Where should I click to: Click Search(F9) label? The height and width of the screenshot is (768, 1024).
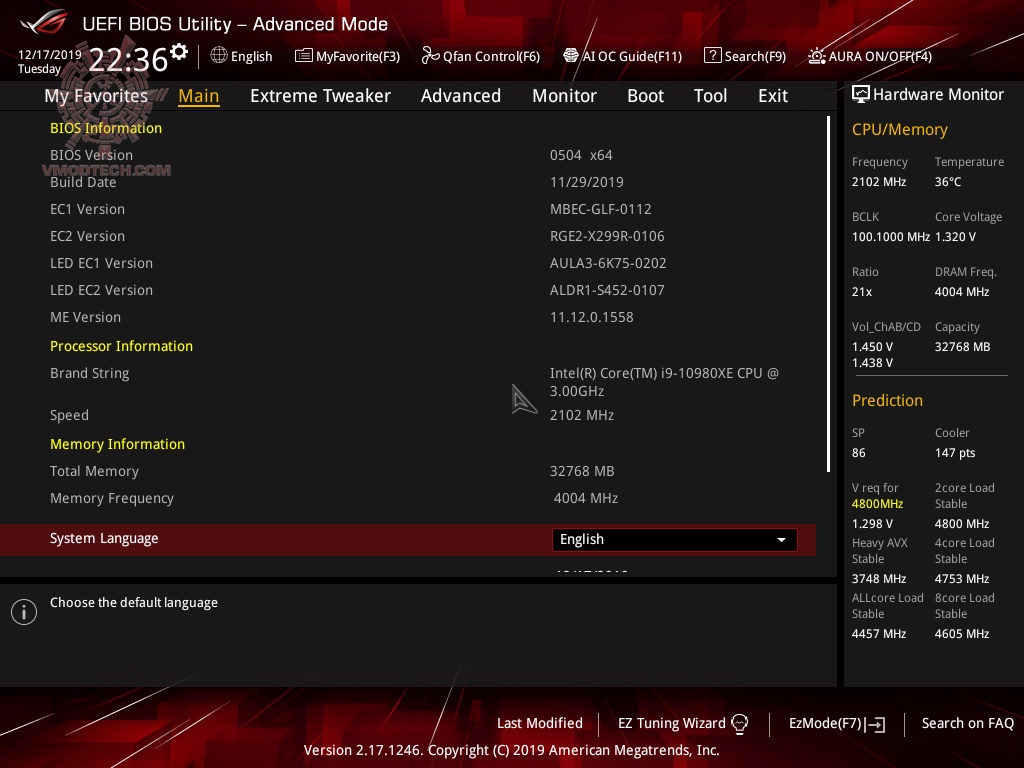point(755,57)
